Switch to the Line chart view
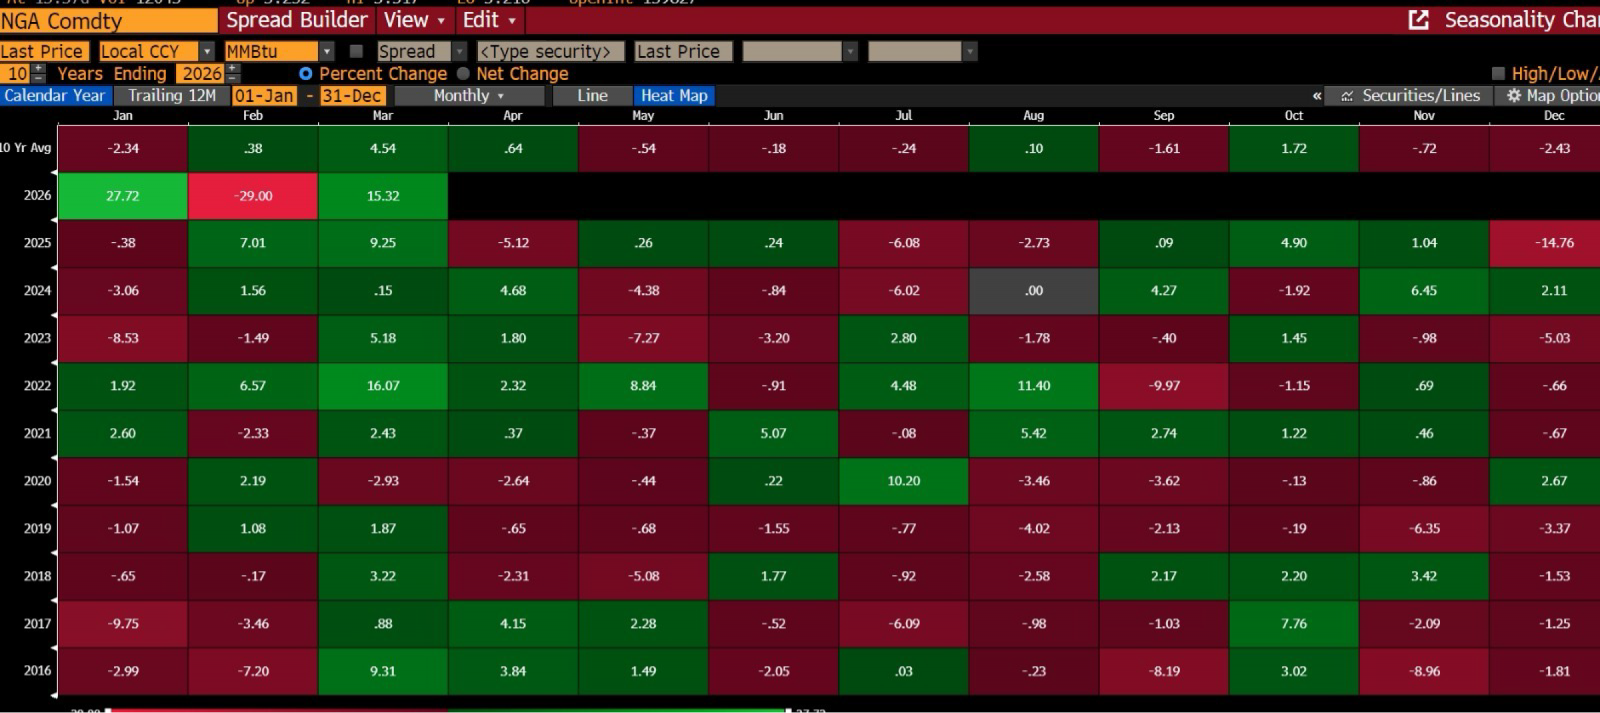 click(x=592, y=96)
